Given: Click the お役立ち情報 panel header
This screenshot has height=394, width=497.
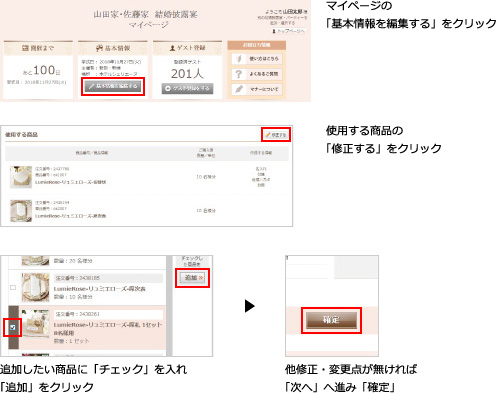Looking at the screenshot, I should click(256, 45).
